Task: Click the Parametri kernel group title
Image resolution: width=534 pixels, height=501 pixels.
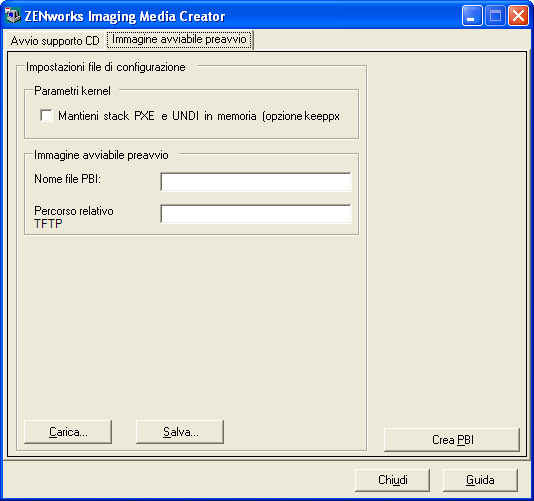Action: click(x=73, y=91)
